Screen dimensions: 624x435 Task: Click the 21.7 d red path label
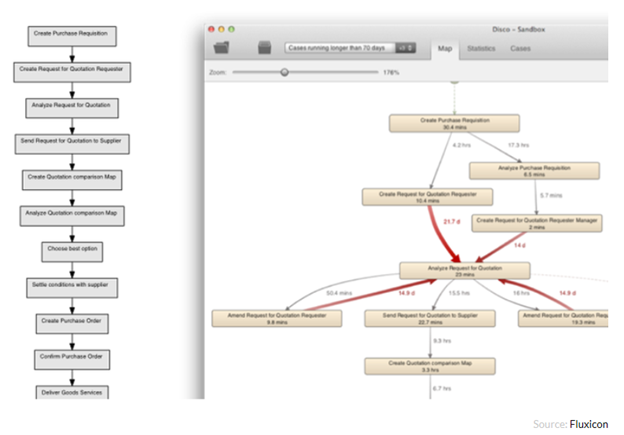pyautogui.click(x=452, y=222)
